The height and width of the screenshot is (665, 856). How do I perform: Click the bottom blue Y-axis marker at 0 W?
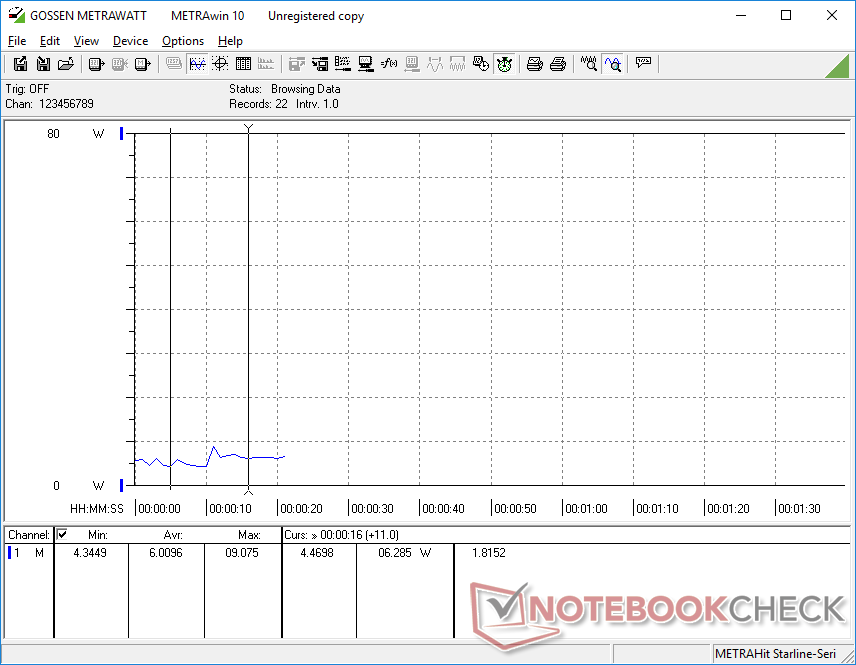[122, 485]
